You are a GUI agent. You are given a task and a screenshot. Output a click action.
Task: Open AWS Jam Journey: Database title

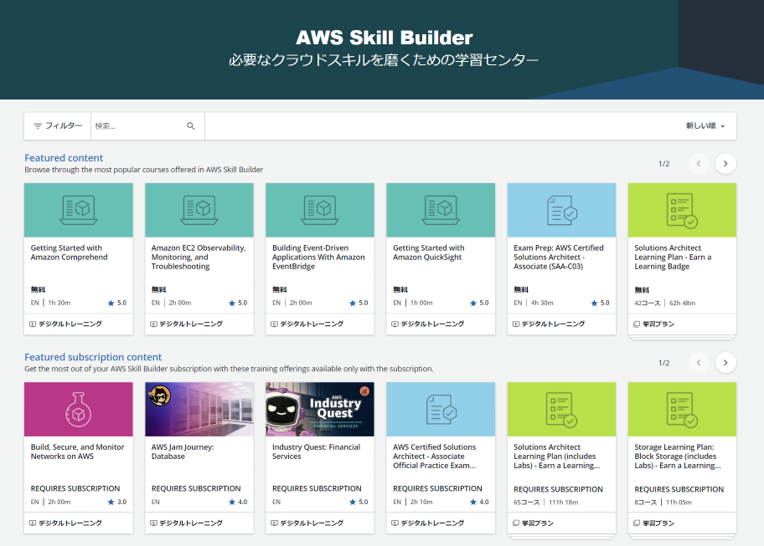point(183,452)
